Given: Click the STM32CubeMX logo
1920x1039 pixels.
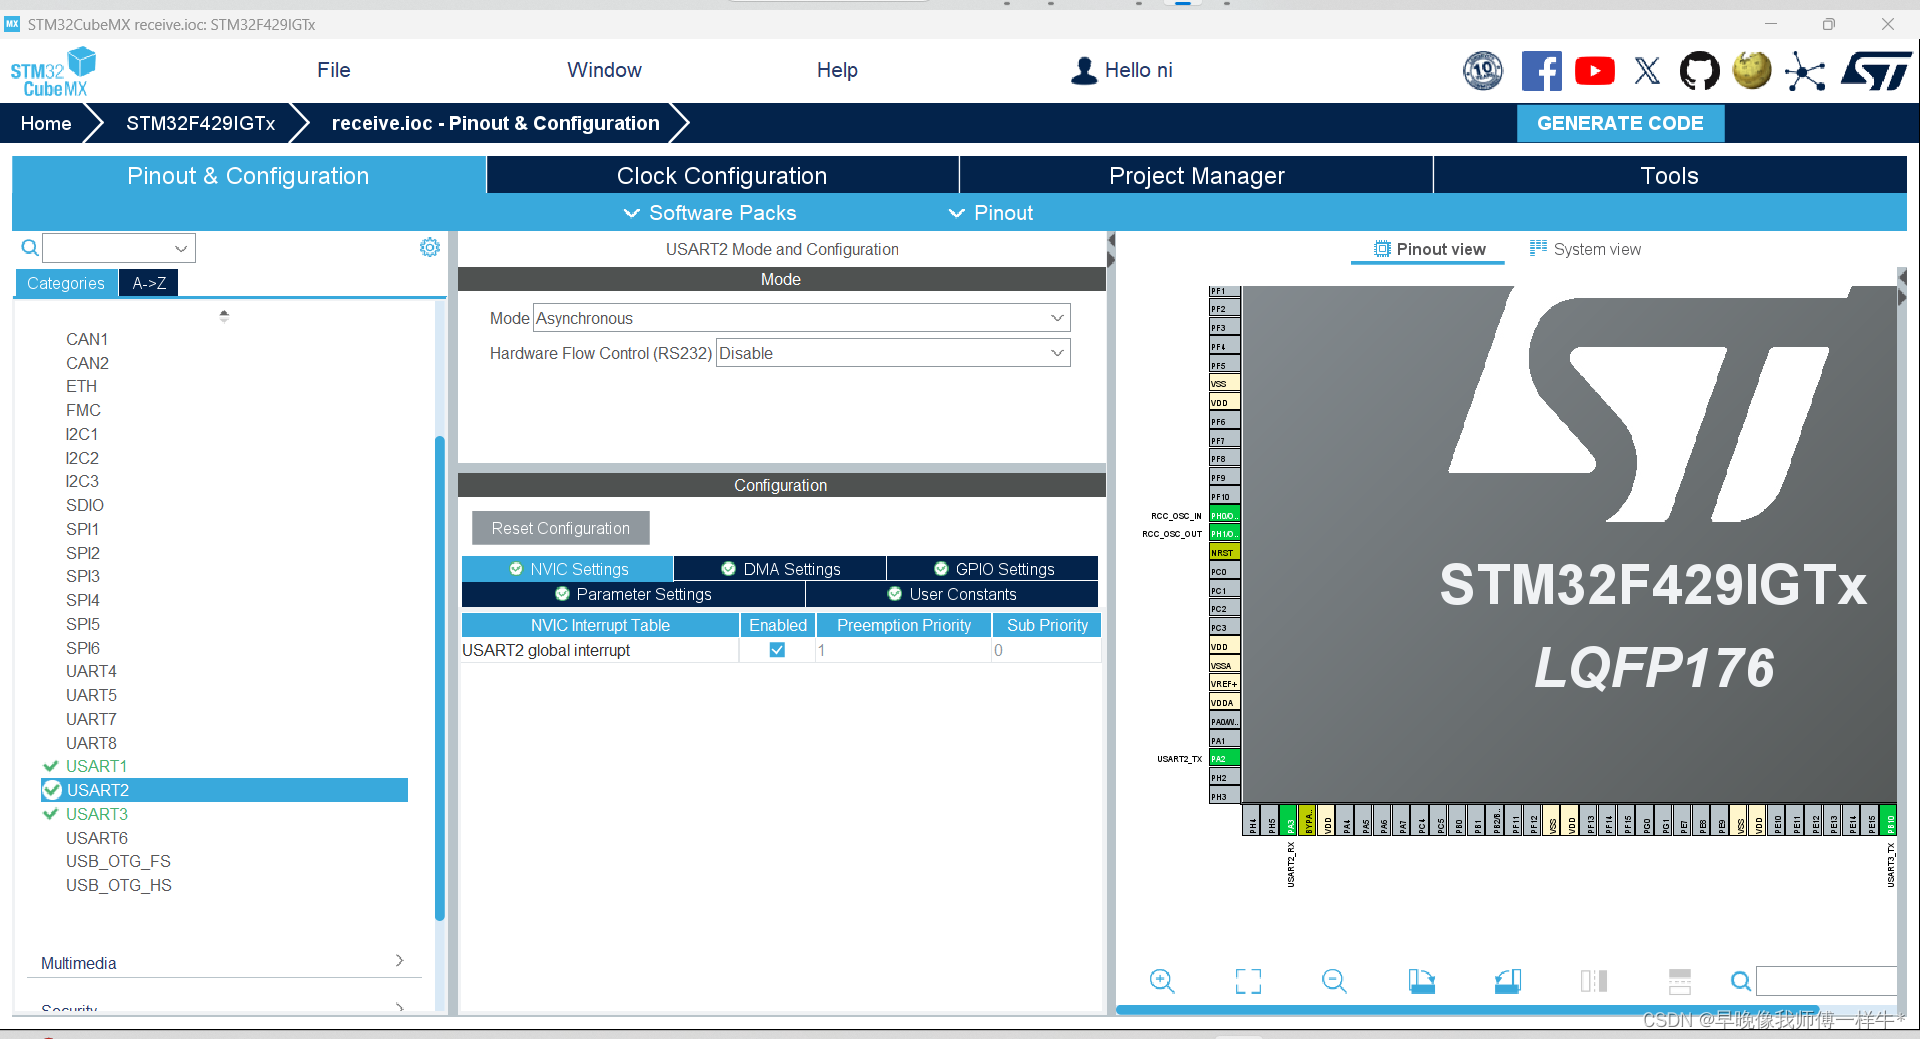Looking at the screenshot, I should [x=53, y=72].
